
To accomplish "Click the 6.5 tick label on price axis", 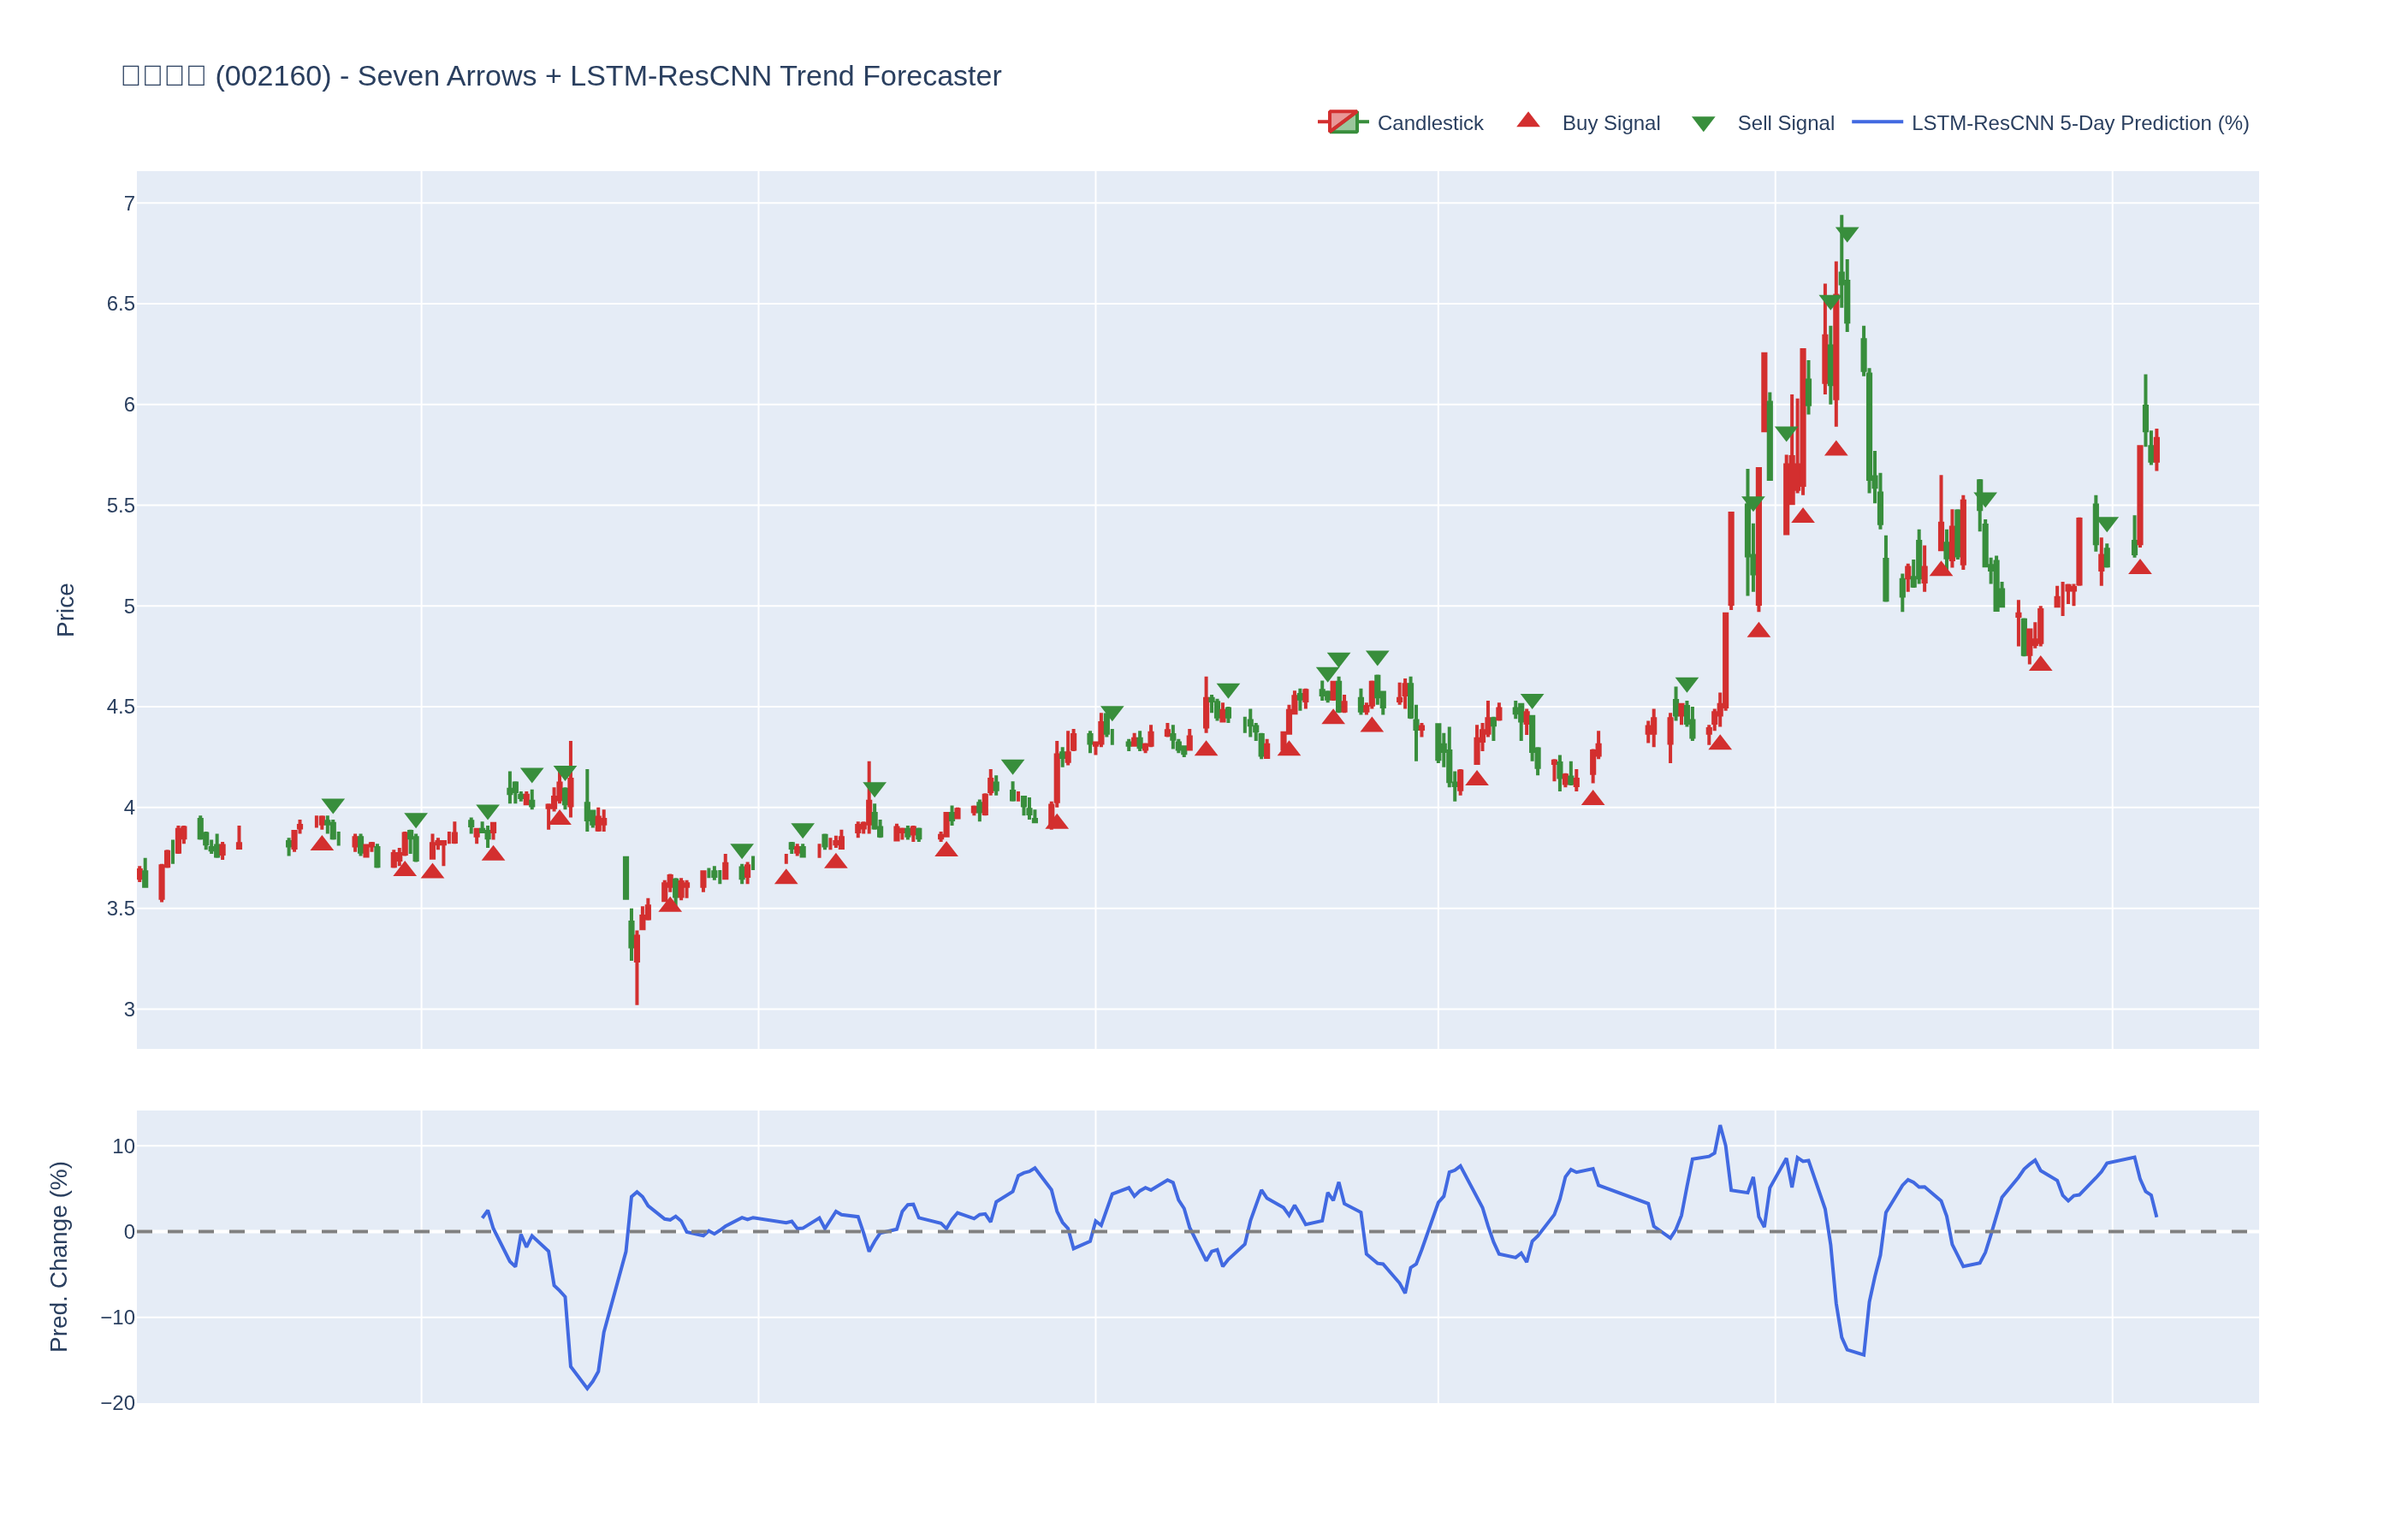I will (120, 304).
